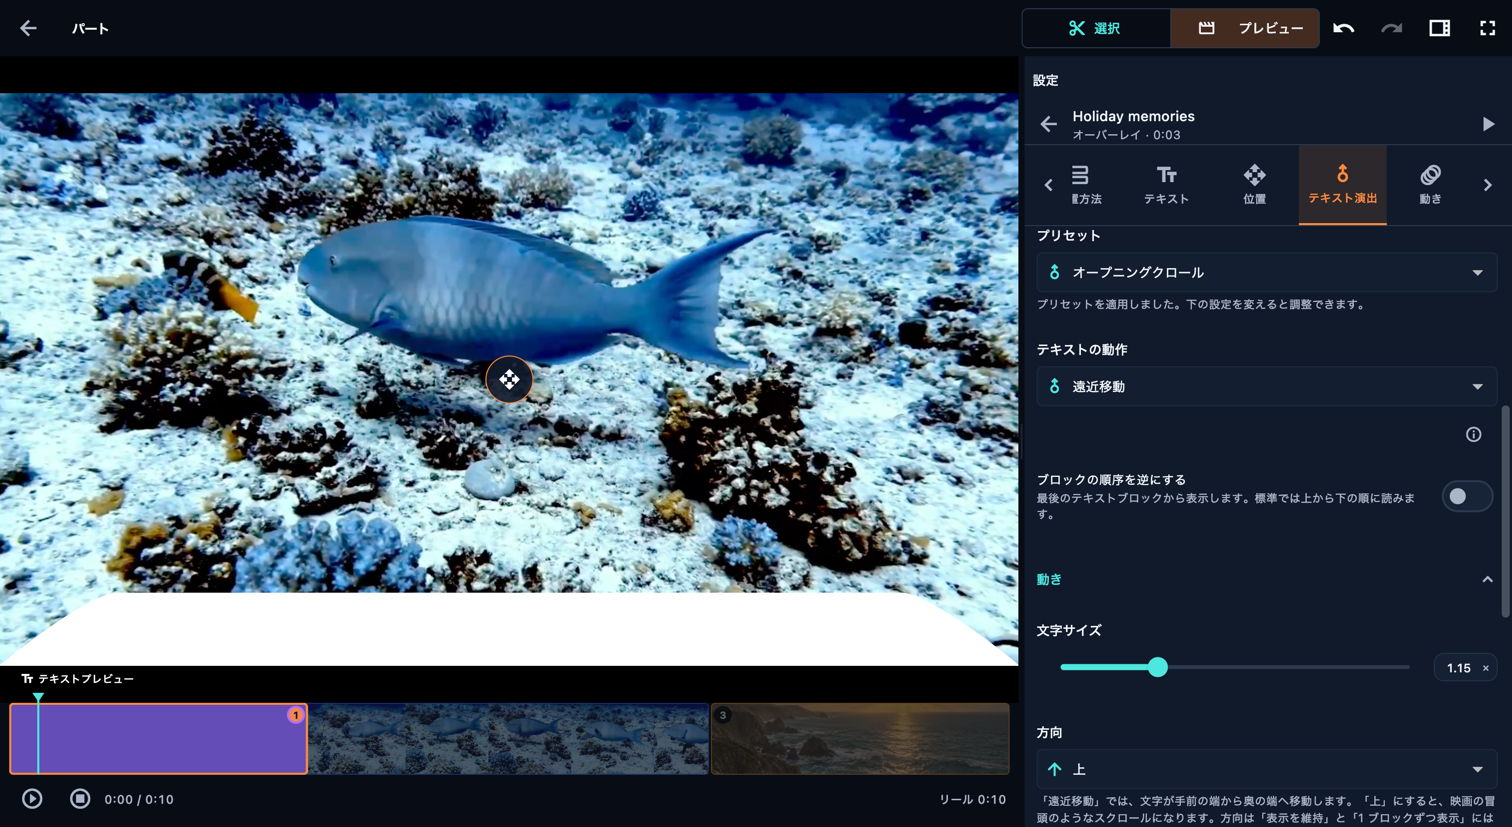Image resolution: width=1512 pixels, height=827 pixels.
Task: Switch to the テキスト tab
Action: tap(1166, 185)
